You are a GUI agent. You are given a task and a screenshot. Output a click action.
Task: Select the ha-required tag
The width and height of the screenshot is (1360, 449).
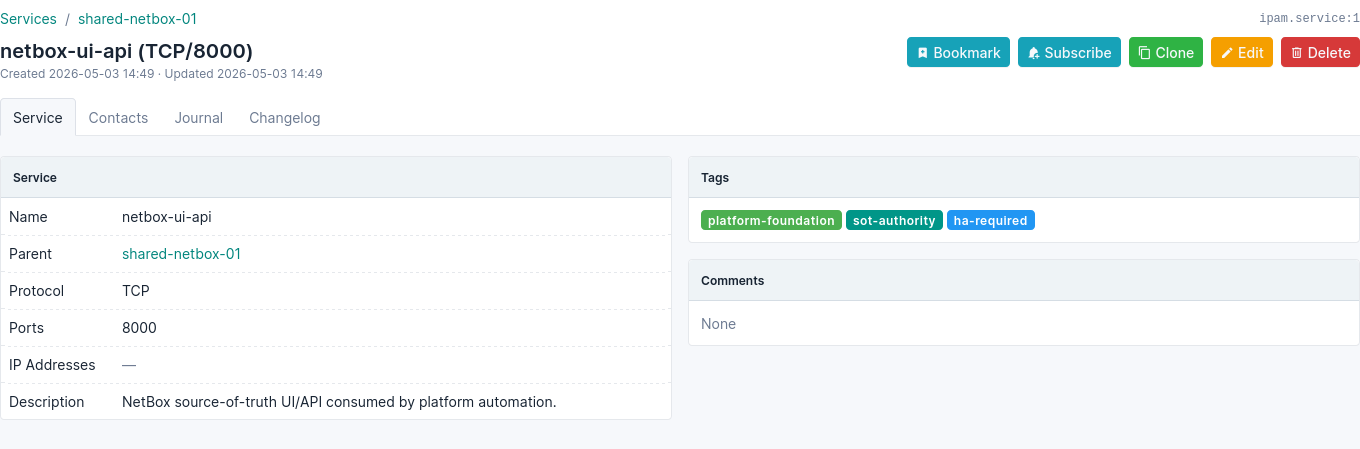pos(990,220)
